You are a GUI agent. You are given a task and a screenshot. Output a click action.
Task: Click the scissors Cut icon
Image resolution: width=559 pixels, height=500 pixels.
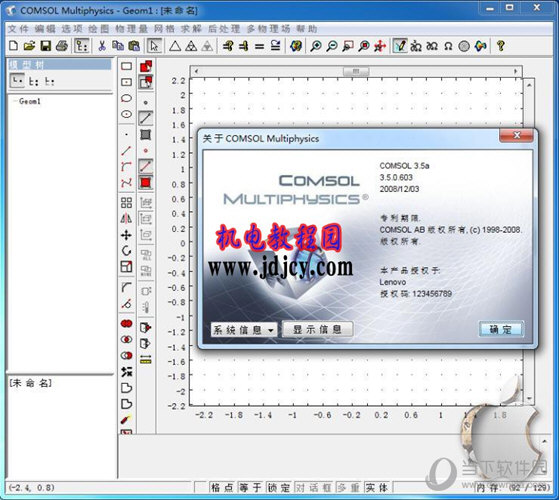coord(102,46)
